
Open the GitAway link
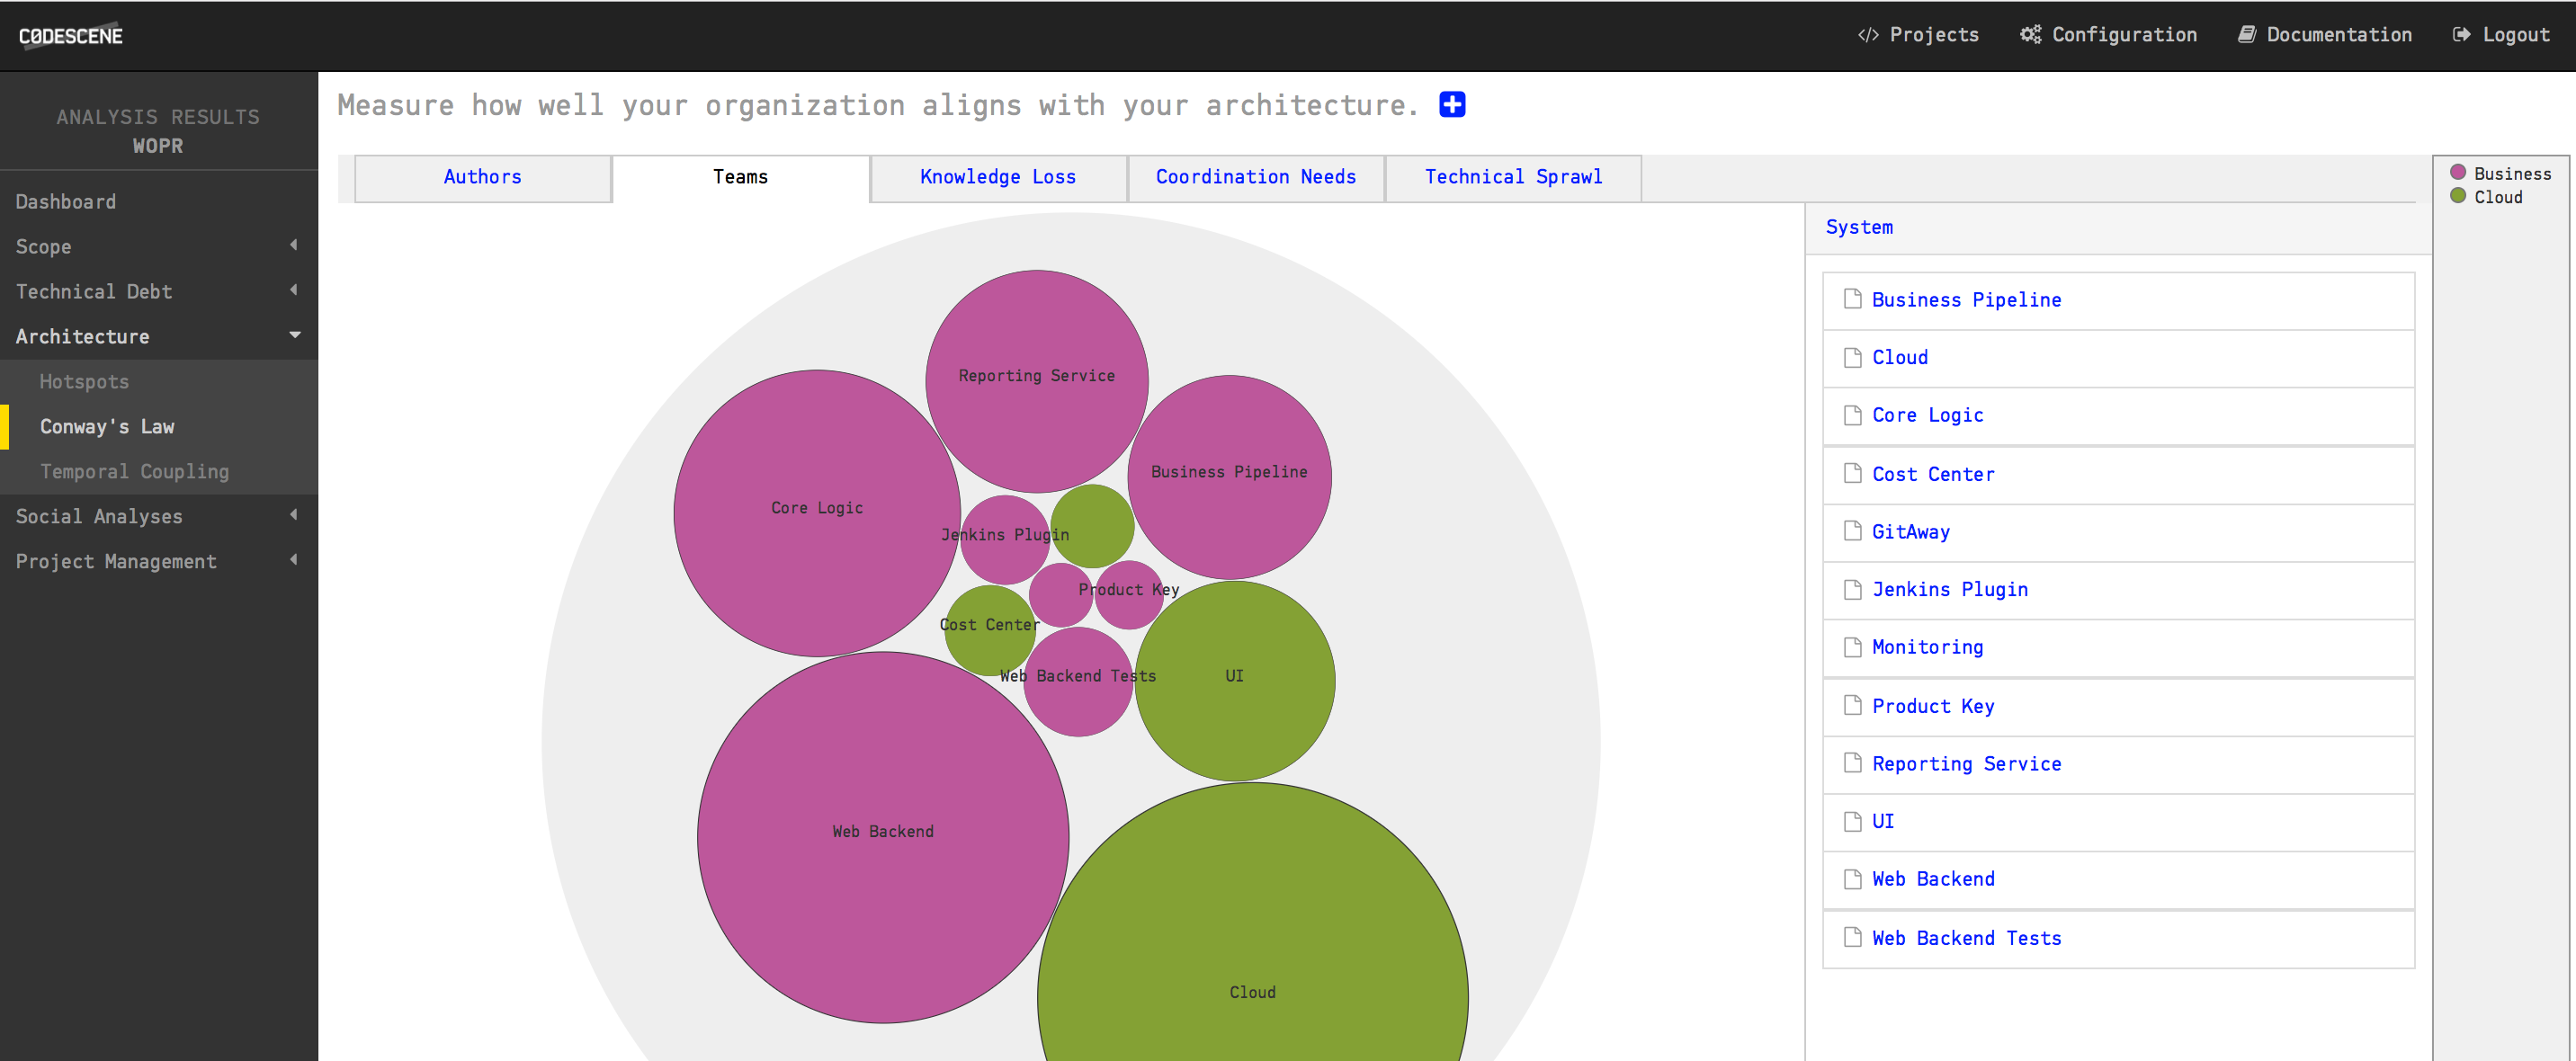pos(1911,532)
